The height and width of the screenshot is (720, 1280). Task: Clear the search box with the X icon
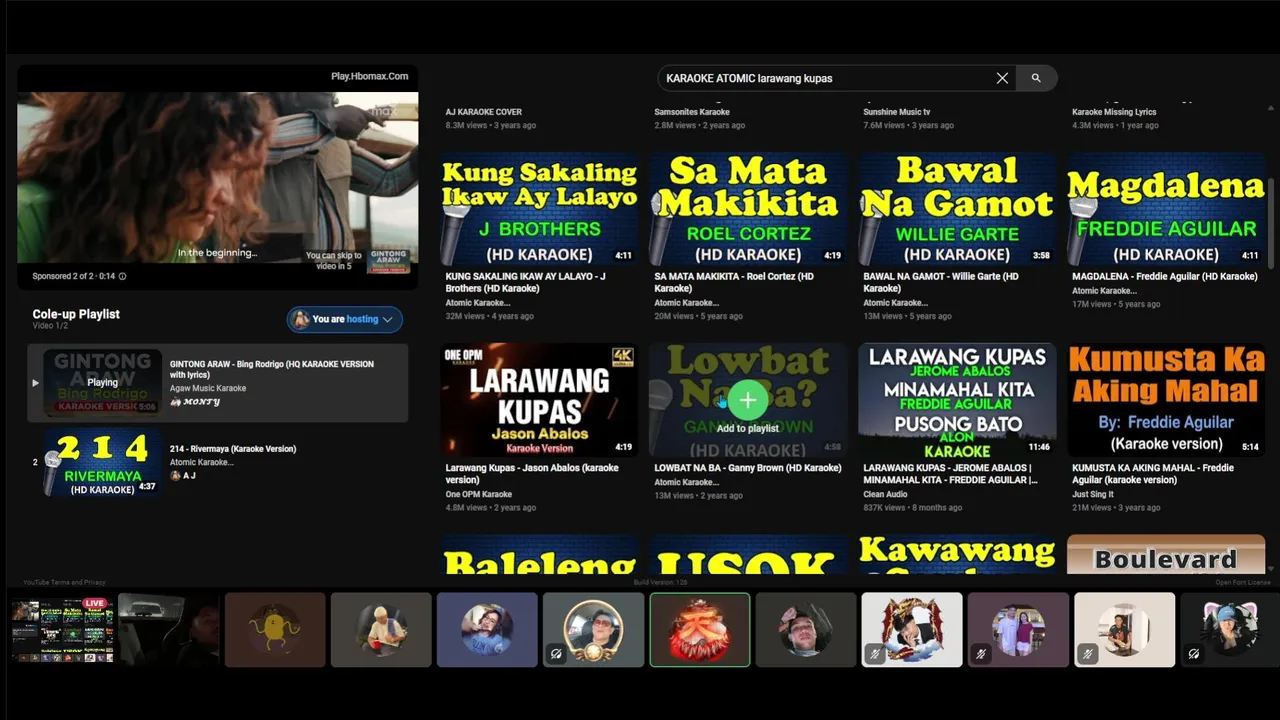1002,78
